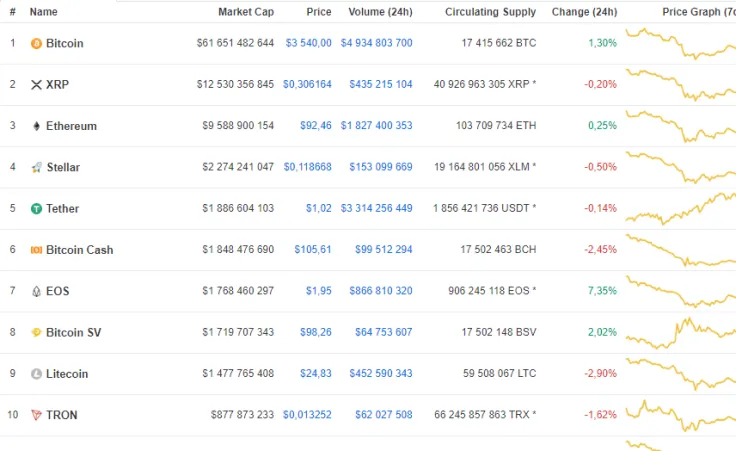Image resolution: width=736 pixels, height=451 pixels.
Task: Click TRON price $0,013252
Action: coord(307,415)
